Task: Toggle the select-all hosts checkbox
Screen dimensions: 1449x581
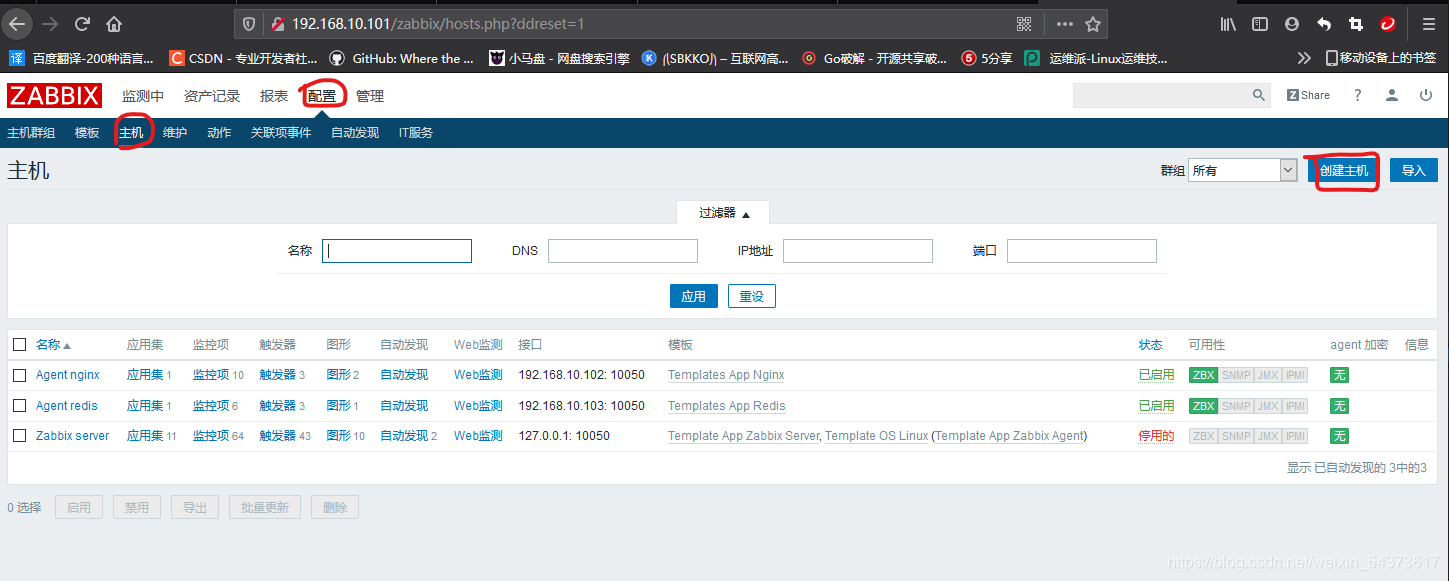Action: (19, 344)
